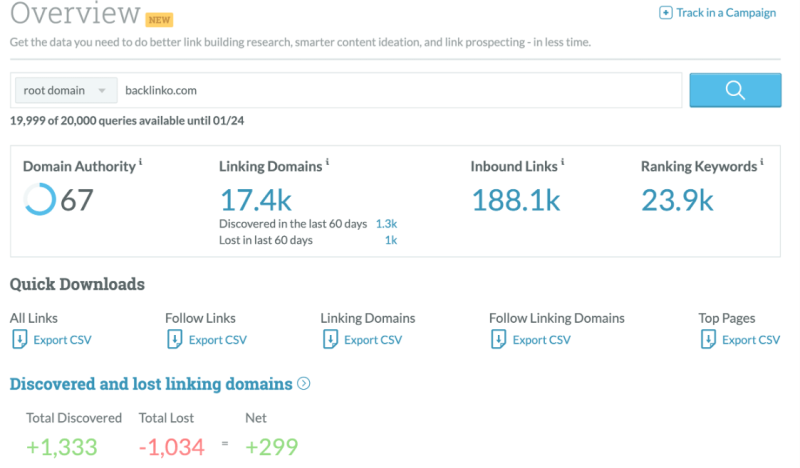The height and width of the screenshot is (468, 800).
Task: Click the Follow Linking Domains download icon
Action: [x=498, y=339]
